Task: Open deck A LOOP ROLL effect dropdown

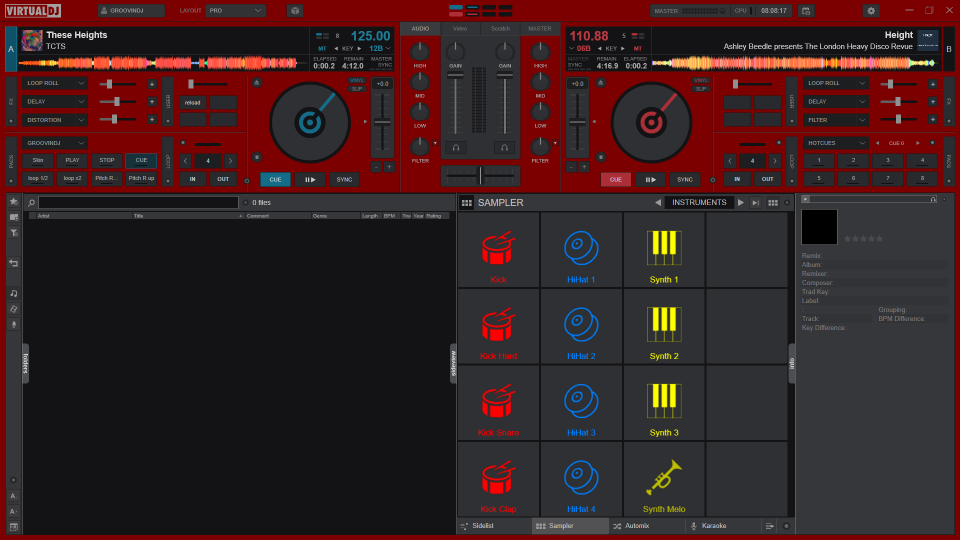Action: [54, 83]
